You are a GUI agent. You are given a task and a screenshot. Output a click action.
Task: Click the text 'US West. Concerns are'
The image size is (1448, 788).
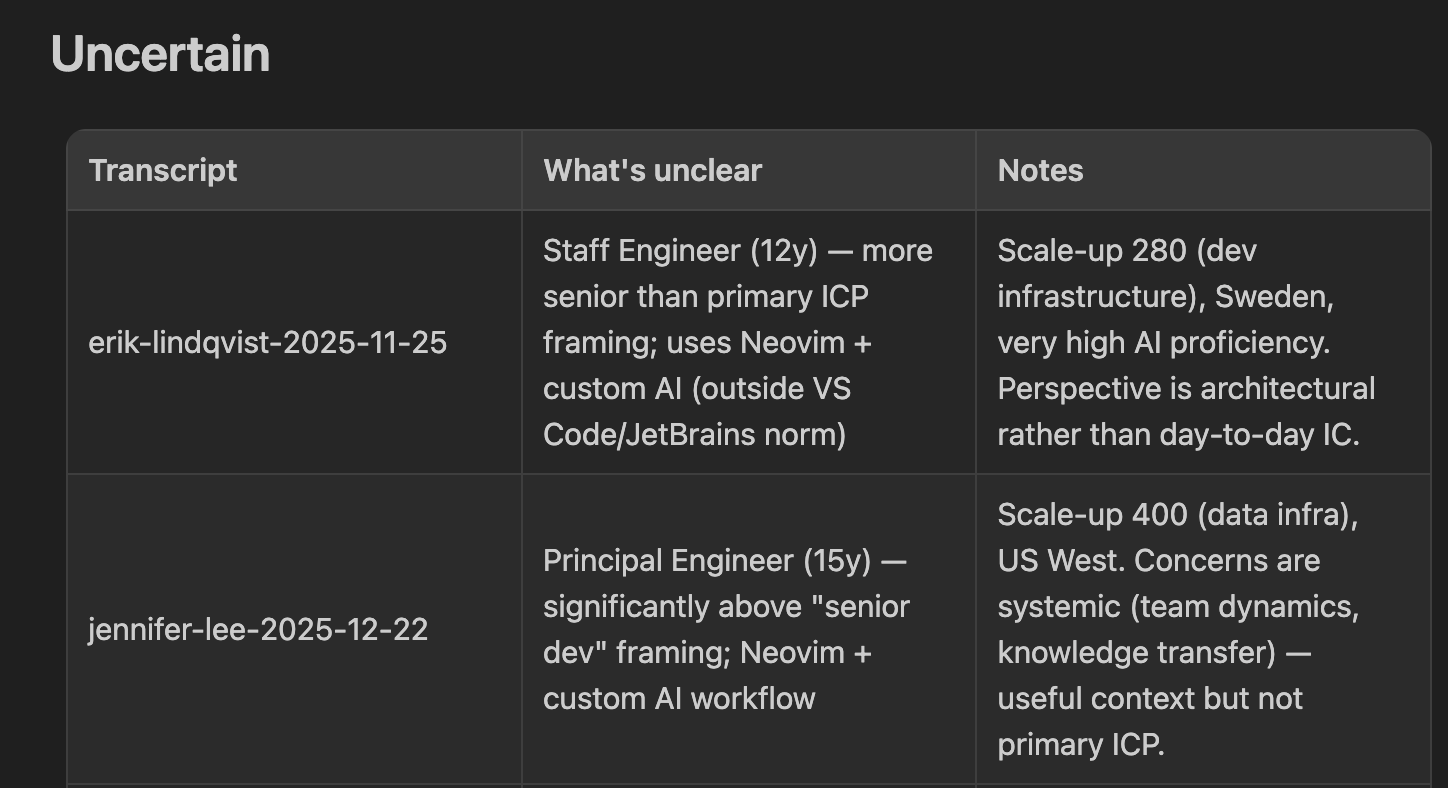click(1158, 560)
